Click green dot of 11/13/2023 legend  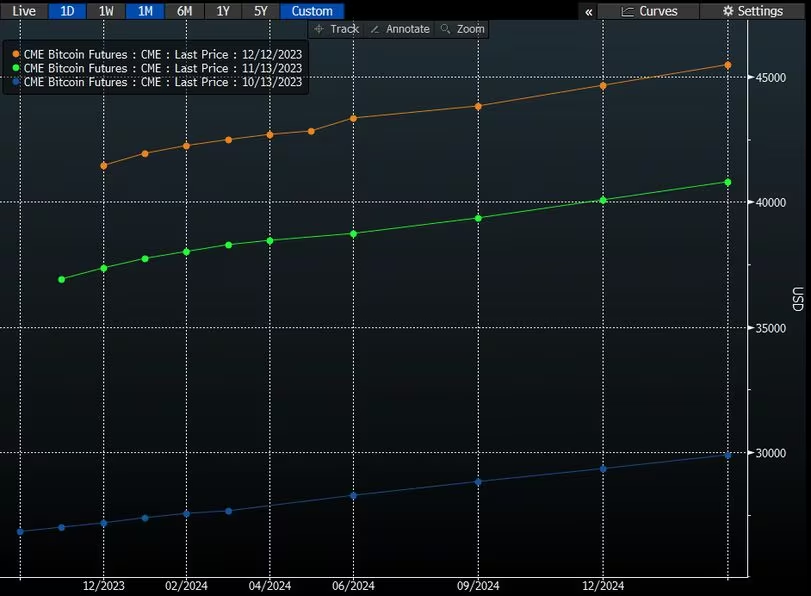click(16, 68)
